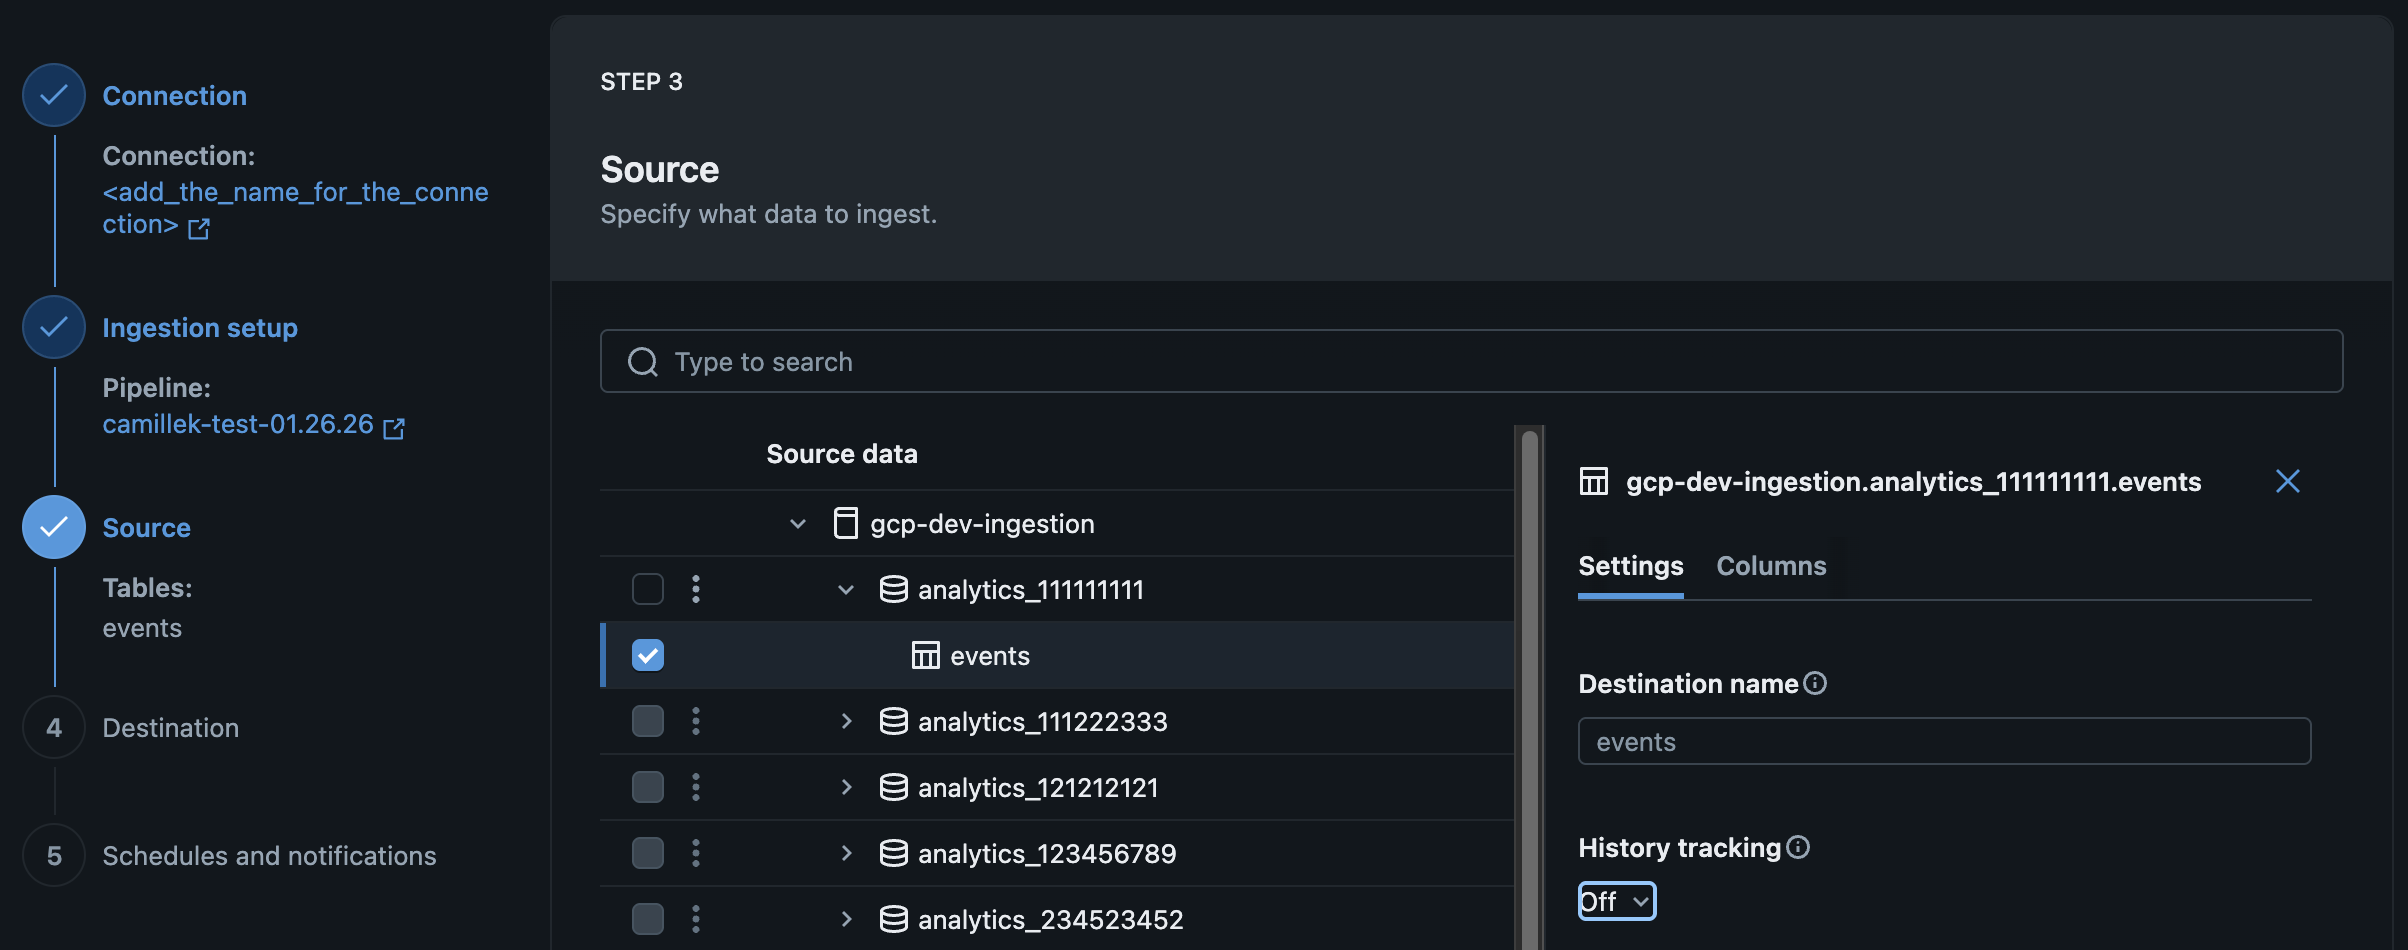The width and height of the screenshot is (2408, 950).
Task: Click the project icon beside gcp-dev-ingestion
Action: click(845, 522)
